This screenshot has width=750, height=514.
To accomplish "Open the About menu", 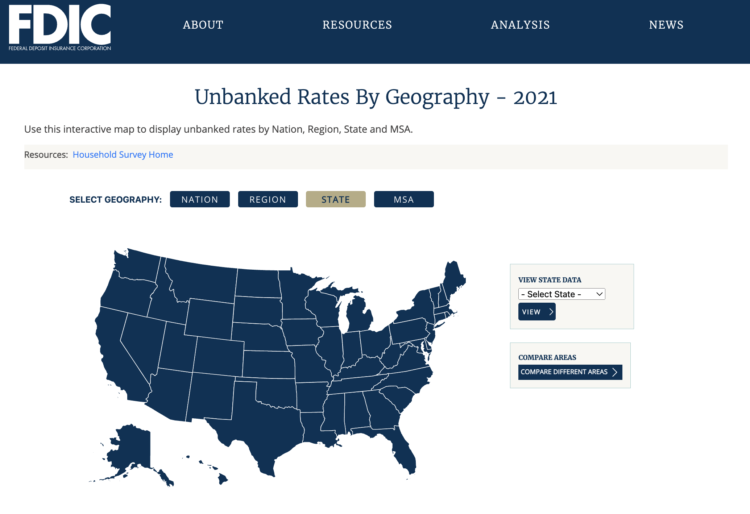I will [x=203, y=25].
